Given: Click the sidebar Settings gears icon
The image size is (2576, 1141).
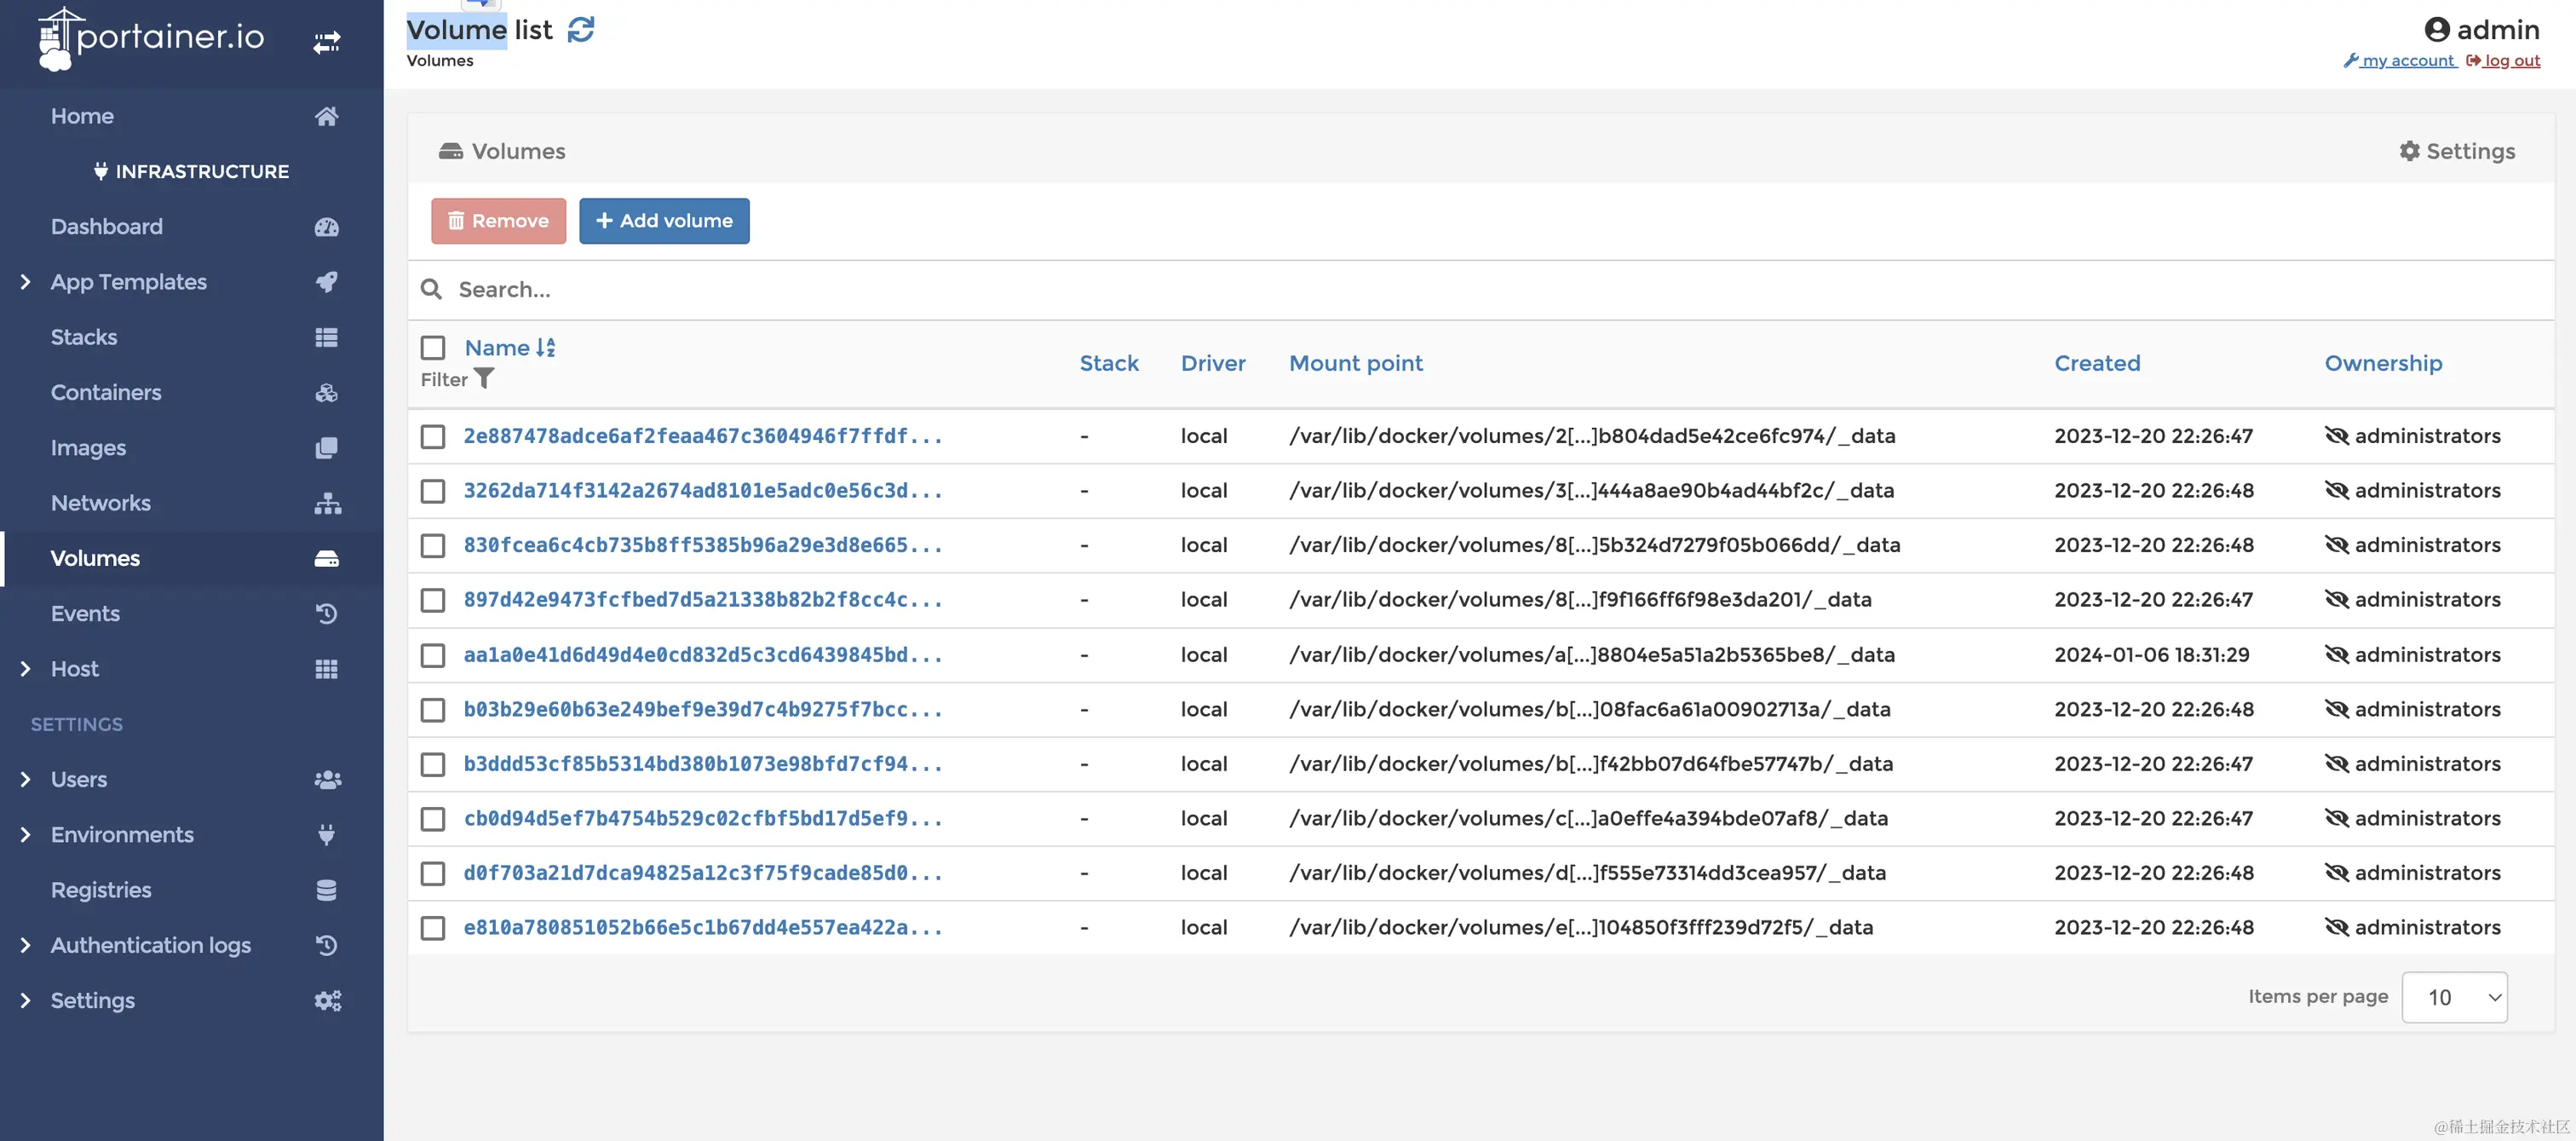Looking at the screenshot, I should 327,1001.
